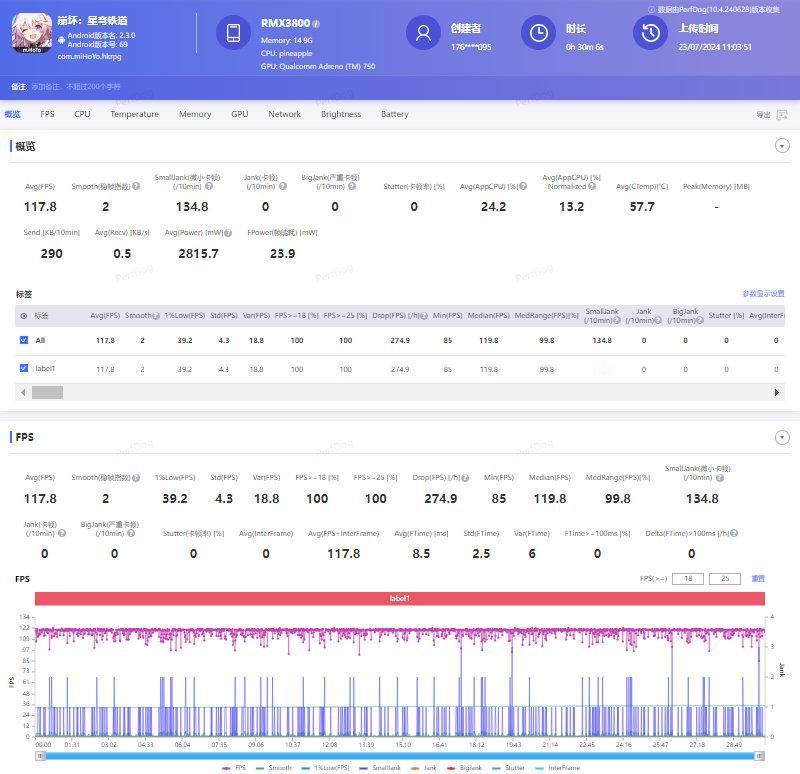Click the Honkai Star Rail app icon
The height and width of the screenshot is (774, 800).
32,33
